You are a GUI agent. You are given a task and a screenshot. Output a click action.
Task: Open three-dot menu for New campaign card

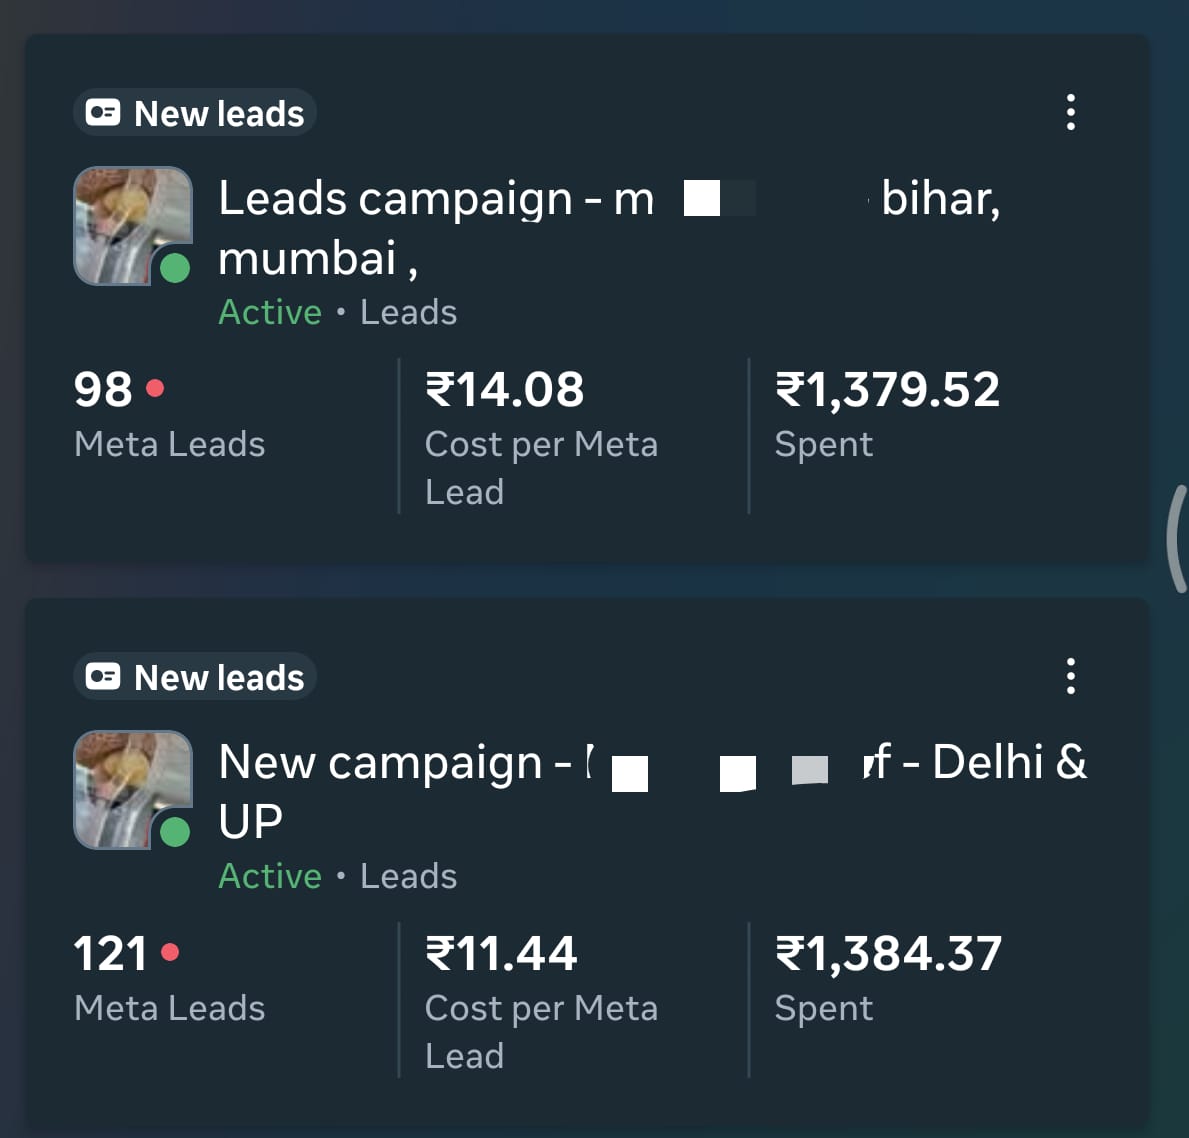click(1070, 676)
